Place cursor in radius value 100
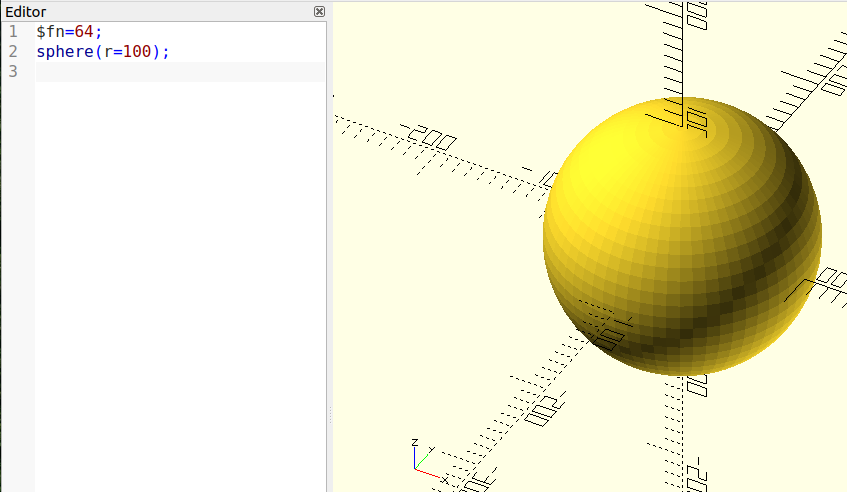This screenshot has width=847, height=492. point(137,51)
